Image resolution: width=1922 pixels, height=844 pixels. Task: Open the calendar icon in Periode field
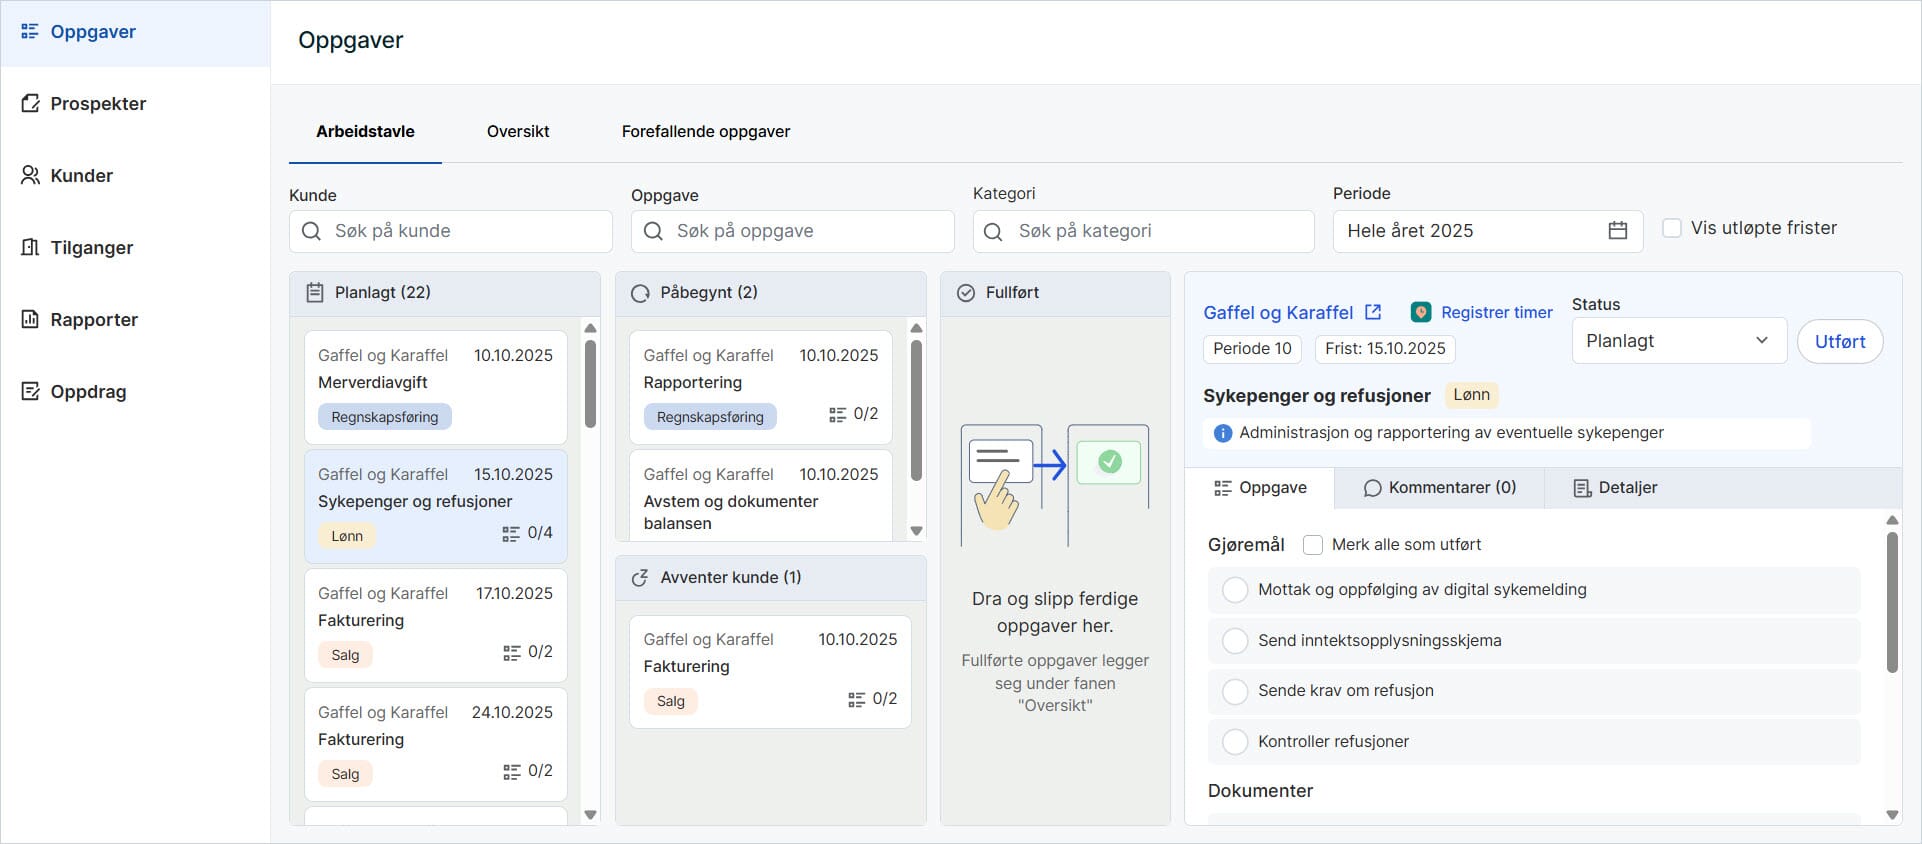(x=1617, y=231)
